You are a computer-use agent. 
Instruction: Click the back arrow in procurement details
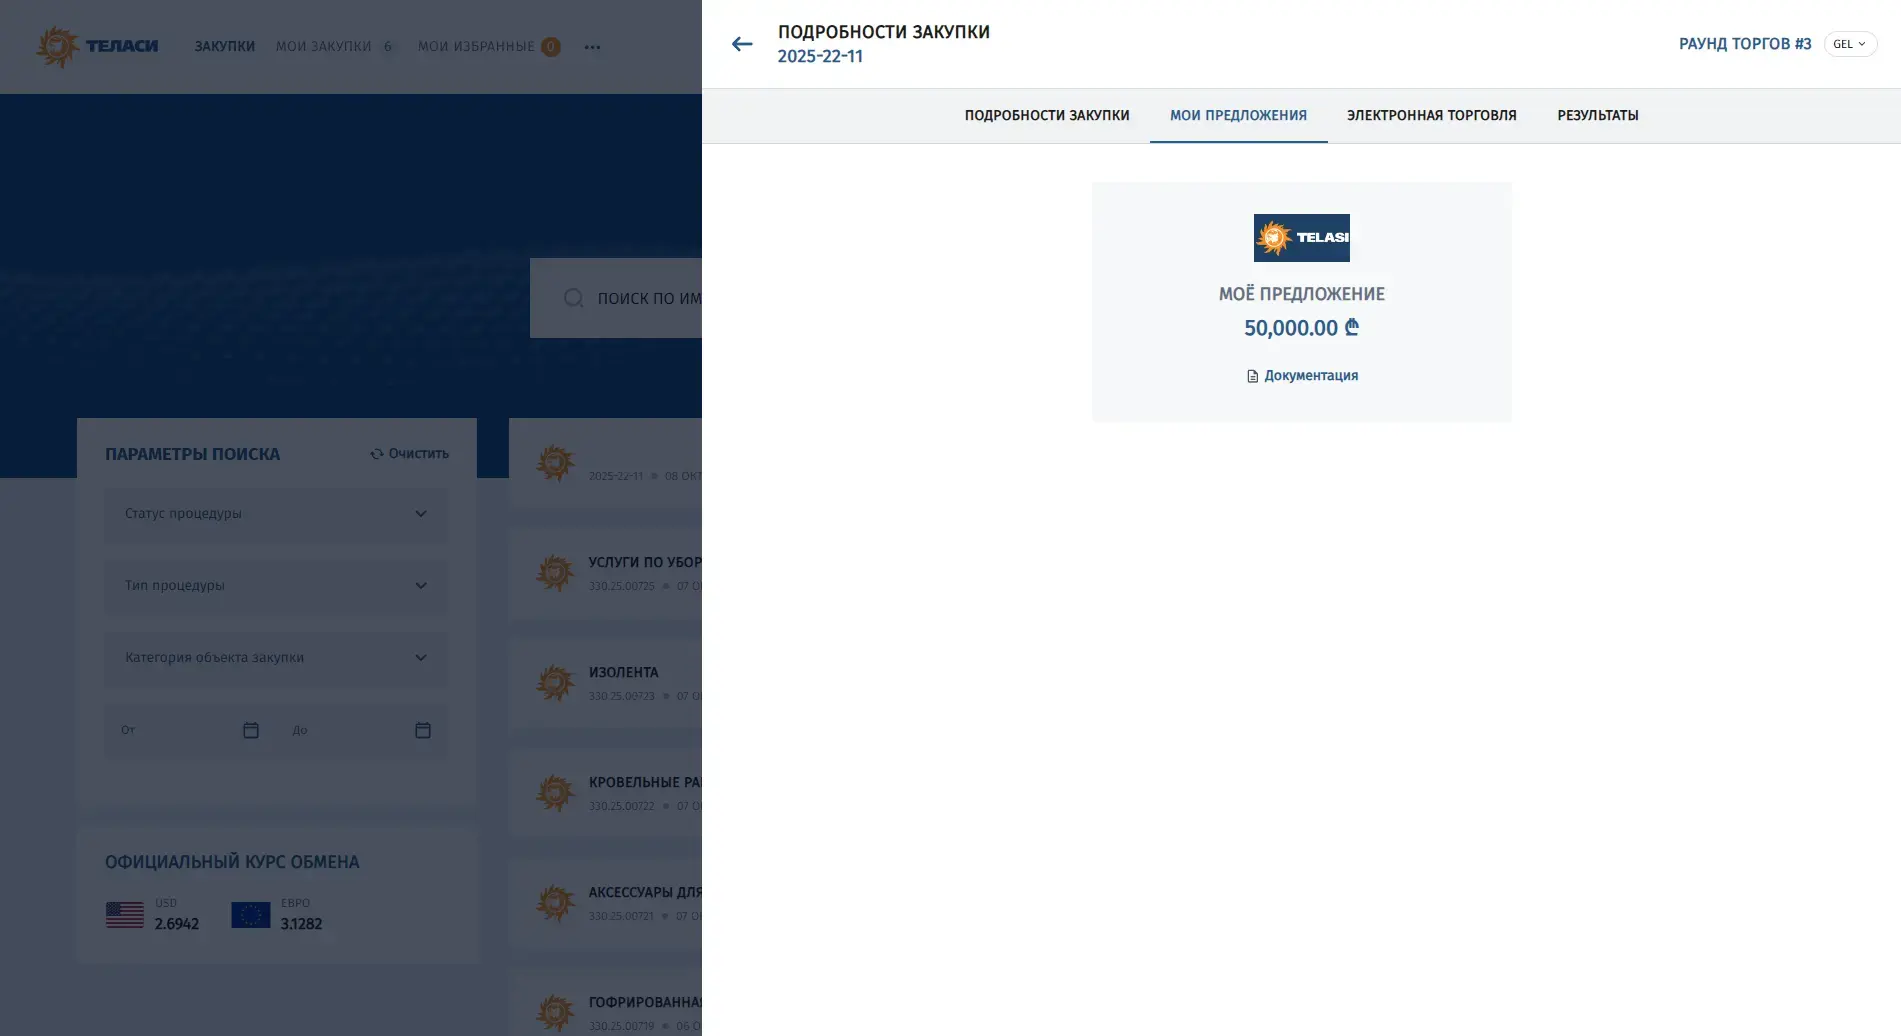coord(741,44)
